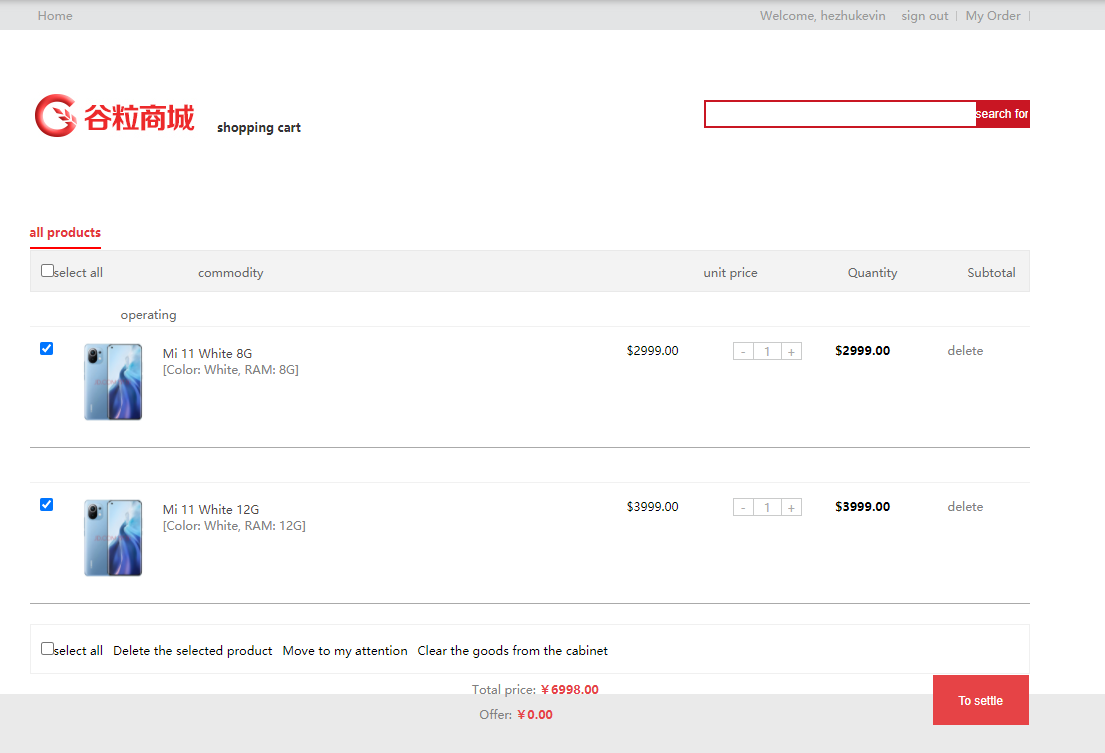
Task: Click Clear the goods from the cabinet
Action: coord(512,651)
